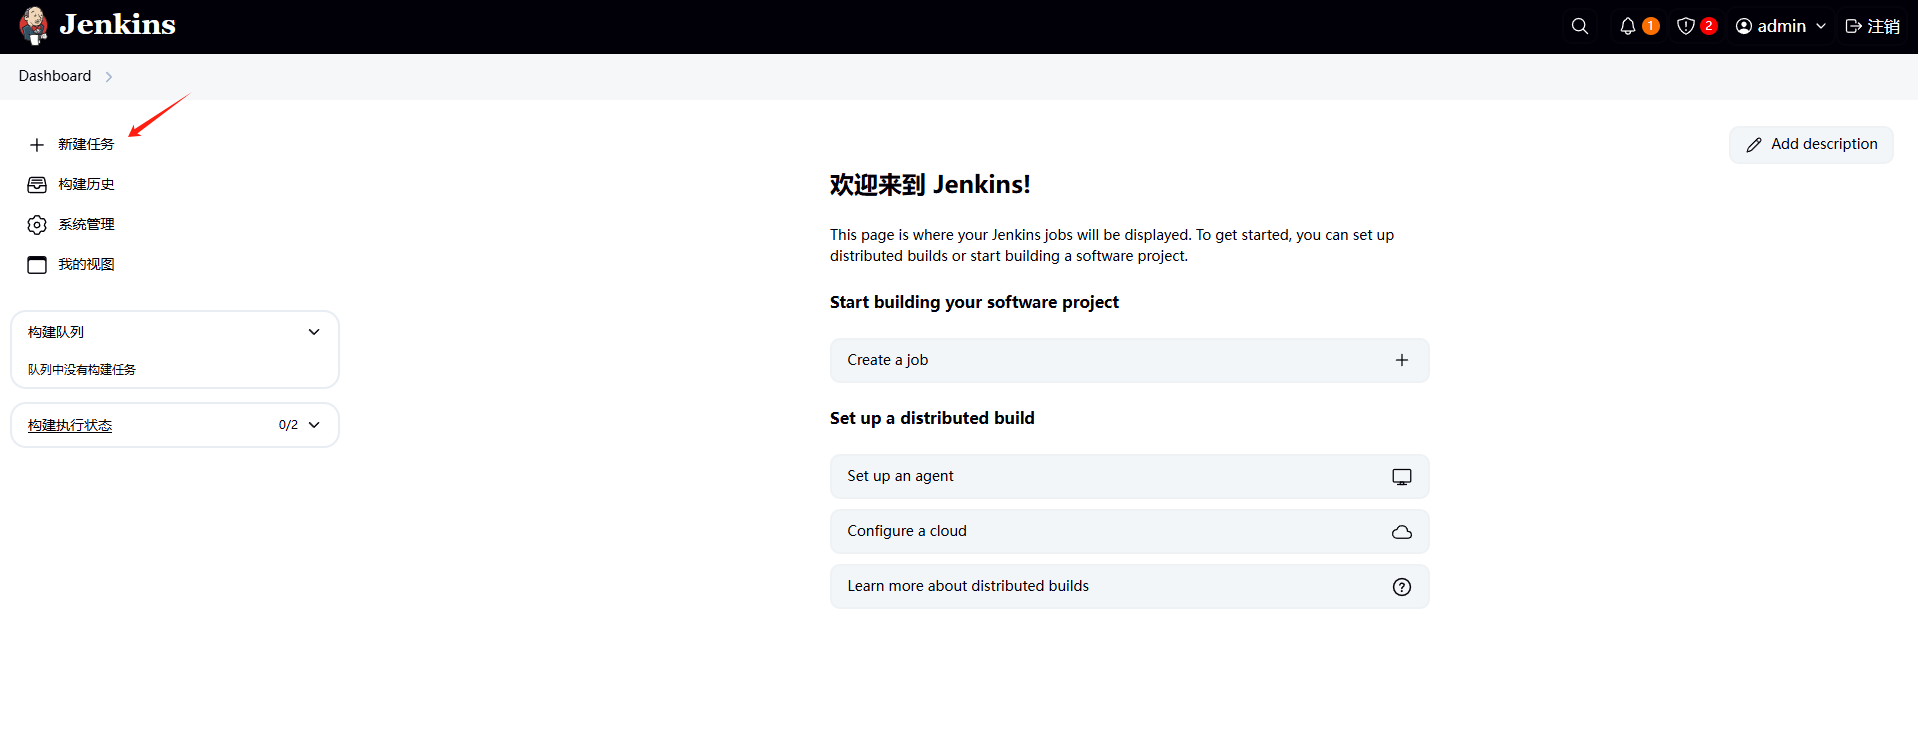1918x731 pixels.
Task: Click the 构建队列 panel title
Action: (x=56, y=332)
